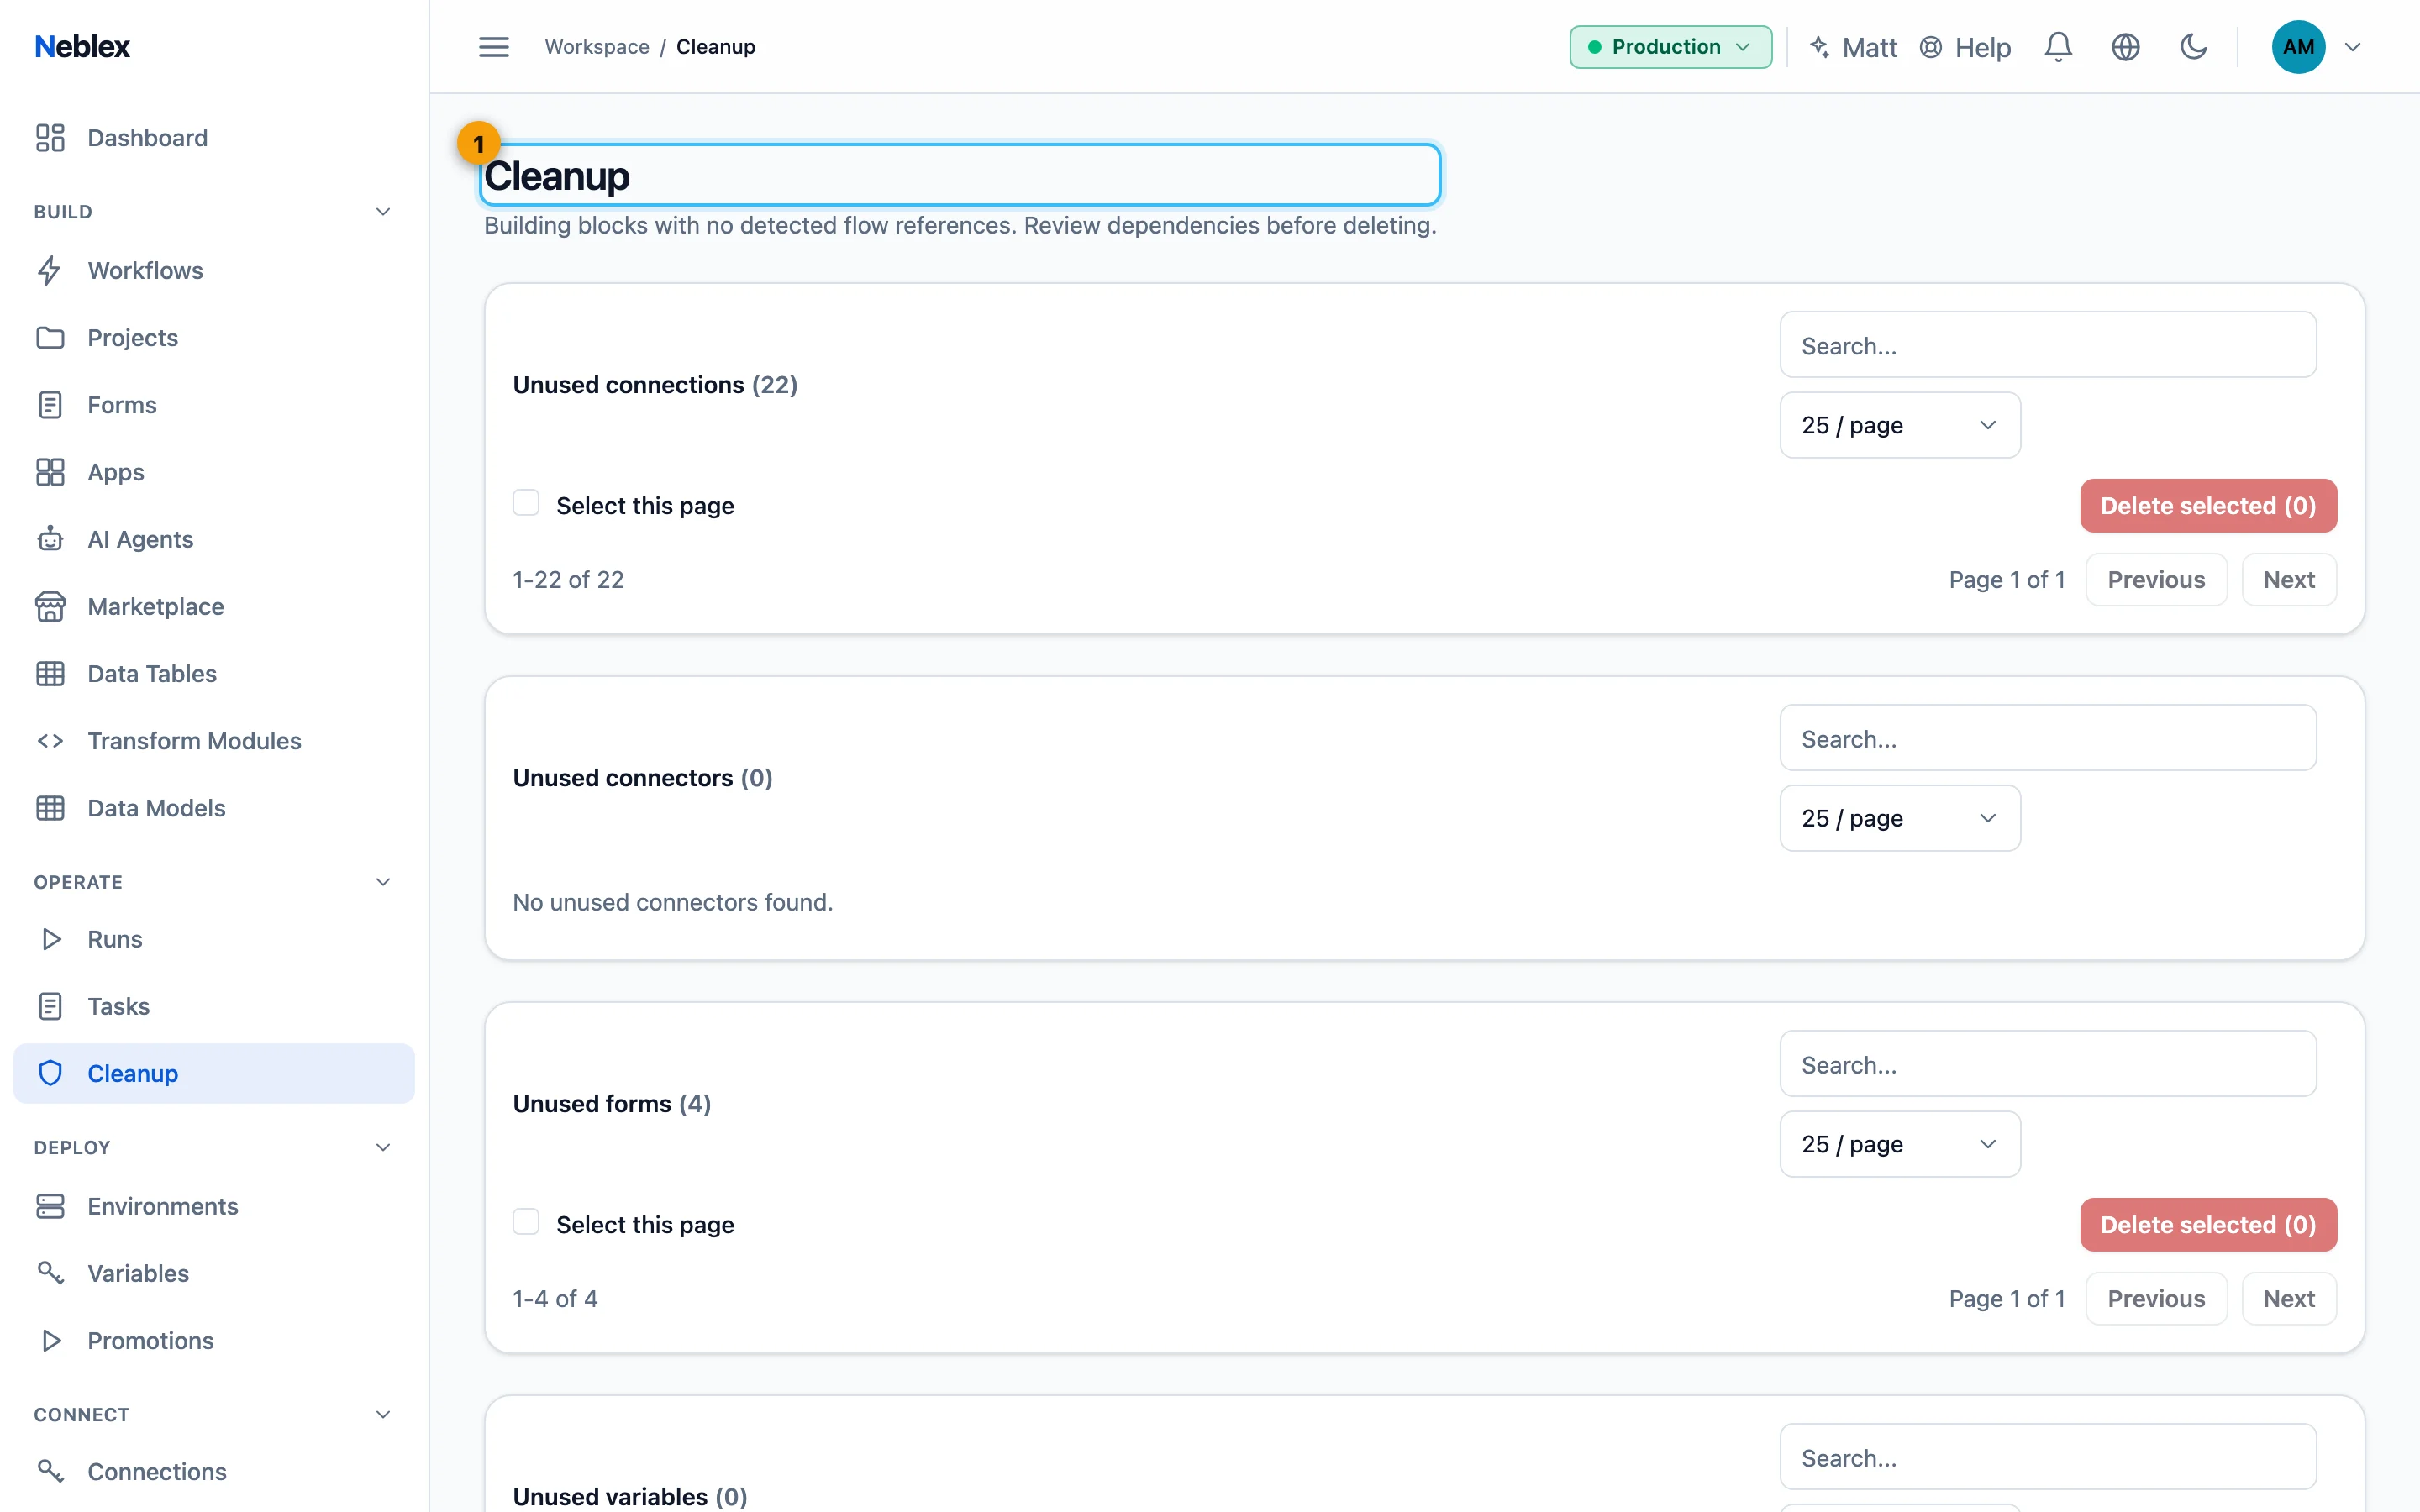
Task: Click the AM user avatar
Action: (x=2298, y=47)
